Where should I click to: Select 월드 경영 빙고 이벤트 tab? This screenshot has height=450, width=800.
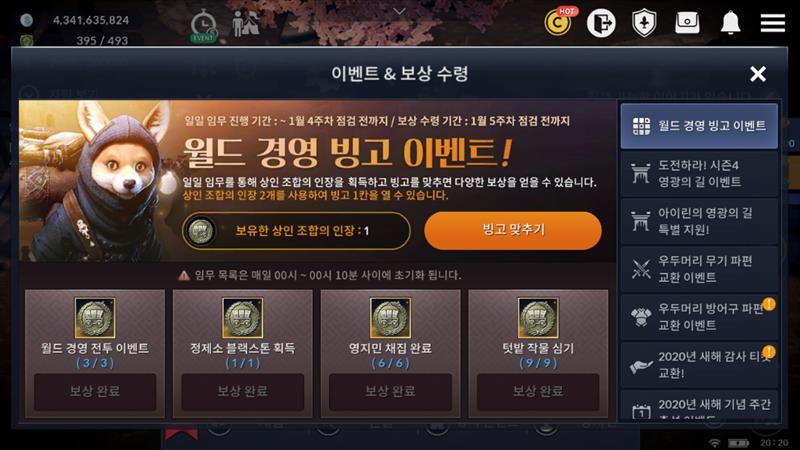[x=699, y=126]
